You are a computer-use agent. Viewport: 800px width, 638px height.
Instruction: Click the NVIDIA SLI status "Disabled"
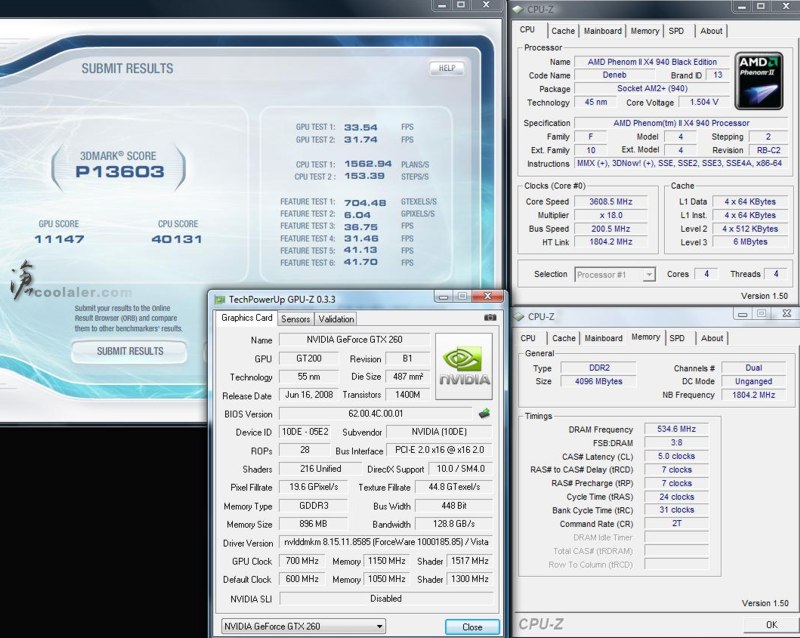pos(386,599)
